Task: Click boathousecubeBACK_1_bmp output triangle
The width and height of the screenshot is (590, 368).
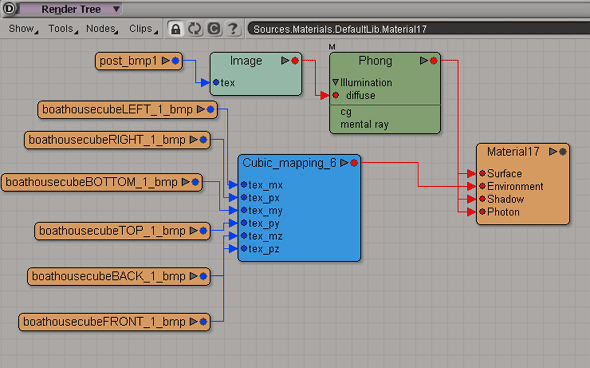Action: click(x=193, y=276)
